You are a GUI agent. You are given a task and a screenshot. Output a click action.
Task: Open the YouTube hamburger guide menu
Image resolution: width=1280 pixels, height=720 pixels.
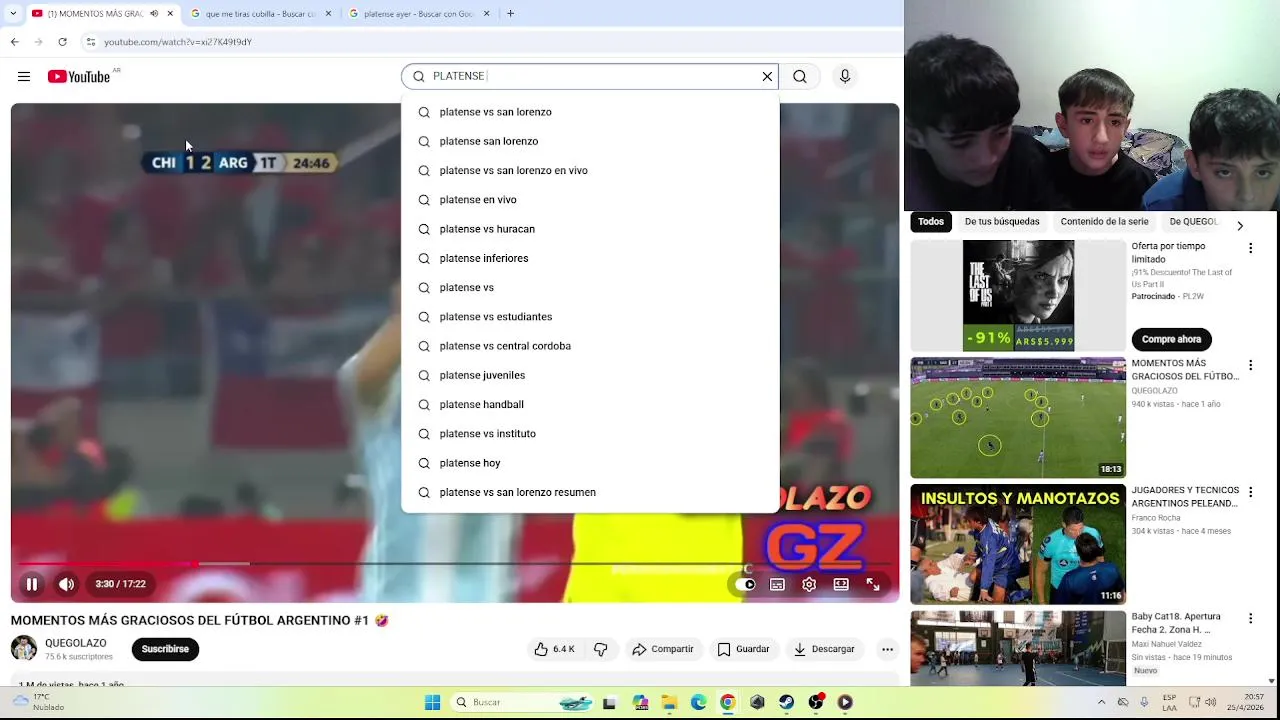click(24, 76)
